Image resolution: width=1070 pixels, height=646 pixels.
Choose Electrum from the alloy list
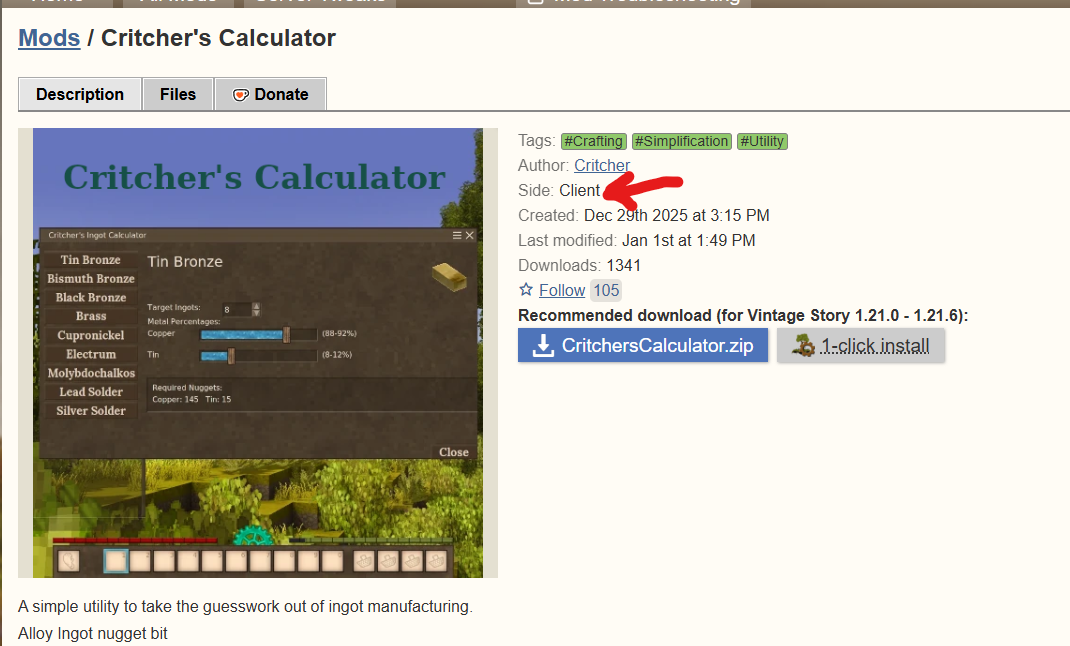91,354
